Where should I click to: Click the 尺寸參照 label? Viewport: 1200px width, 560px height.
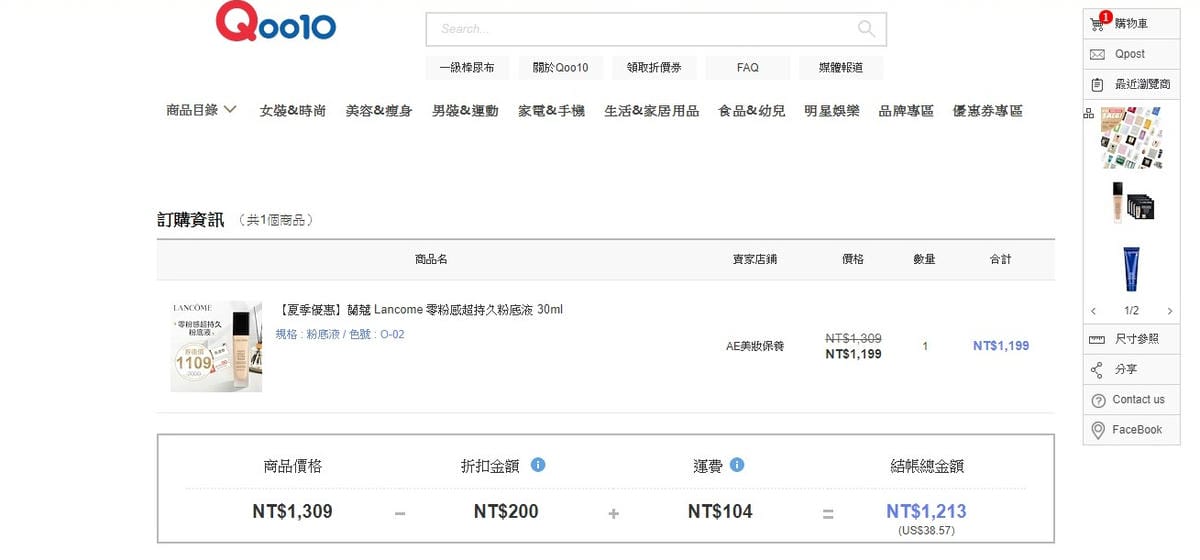[x=1137, y=339]
